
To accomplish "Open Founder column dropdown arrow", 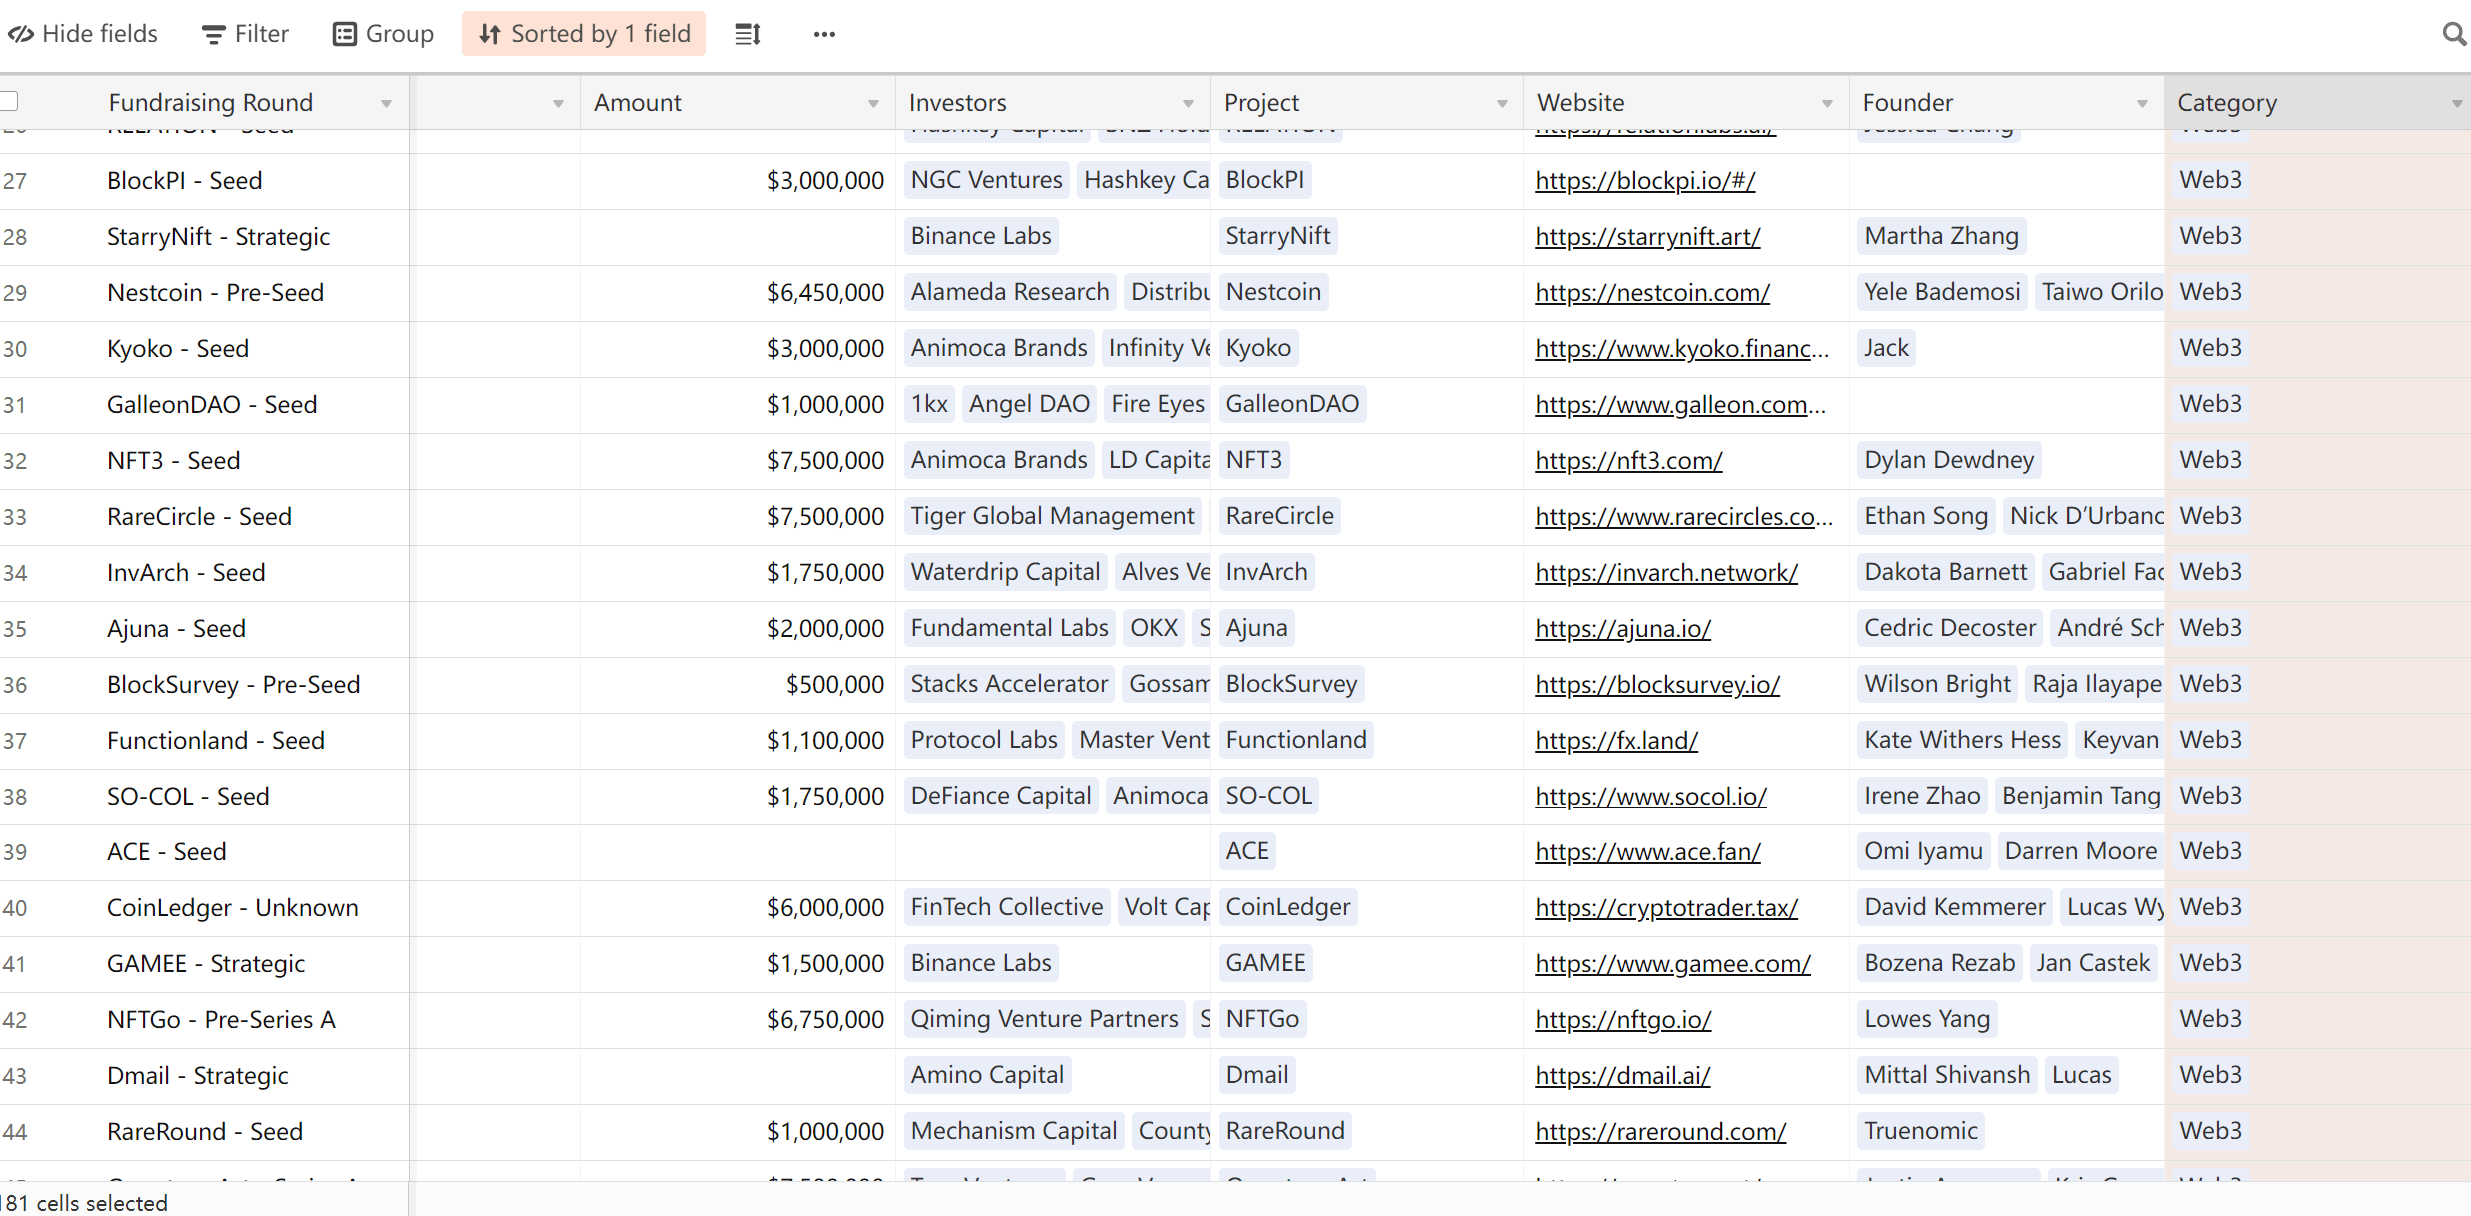I will (x=2142, y=103).
